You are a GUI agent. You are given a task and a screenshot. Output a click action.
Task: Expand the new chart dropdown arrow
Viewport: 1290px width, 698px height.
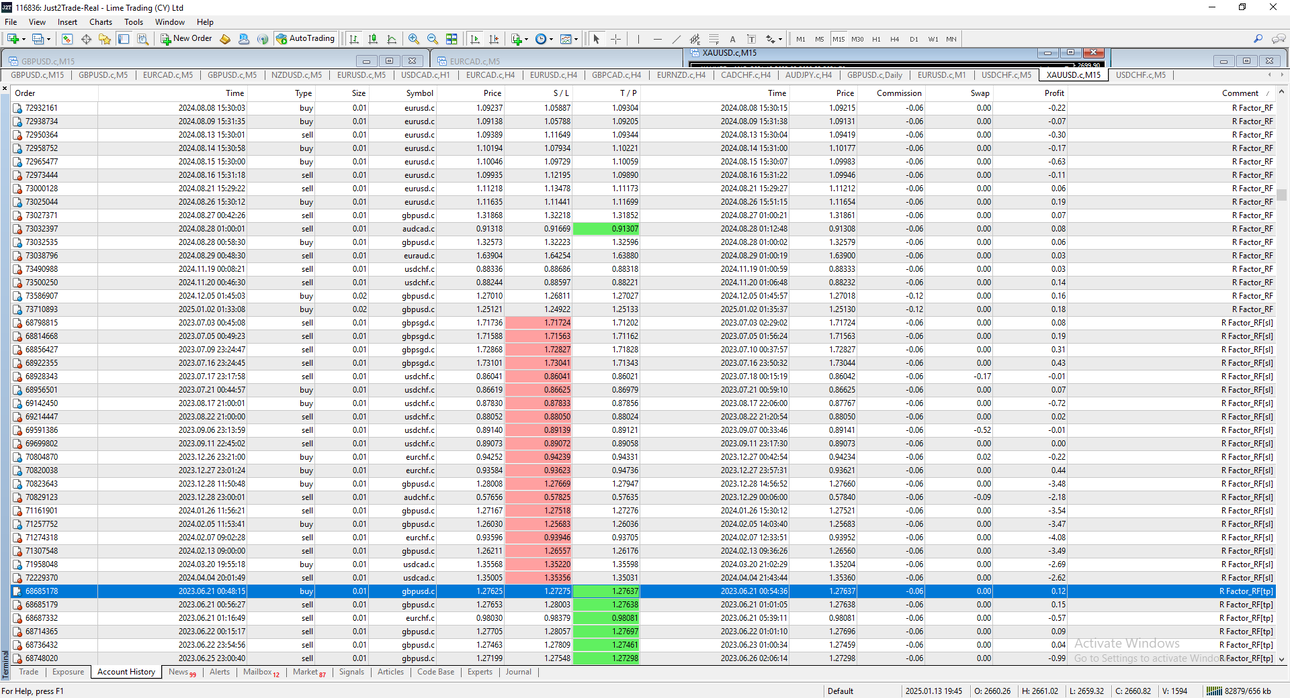tap(24, 39)
